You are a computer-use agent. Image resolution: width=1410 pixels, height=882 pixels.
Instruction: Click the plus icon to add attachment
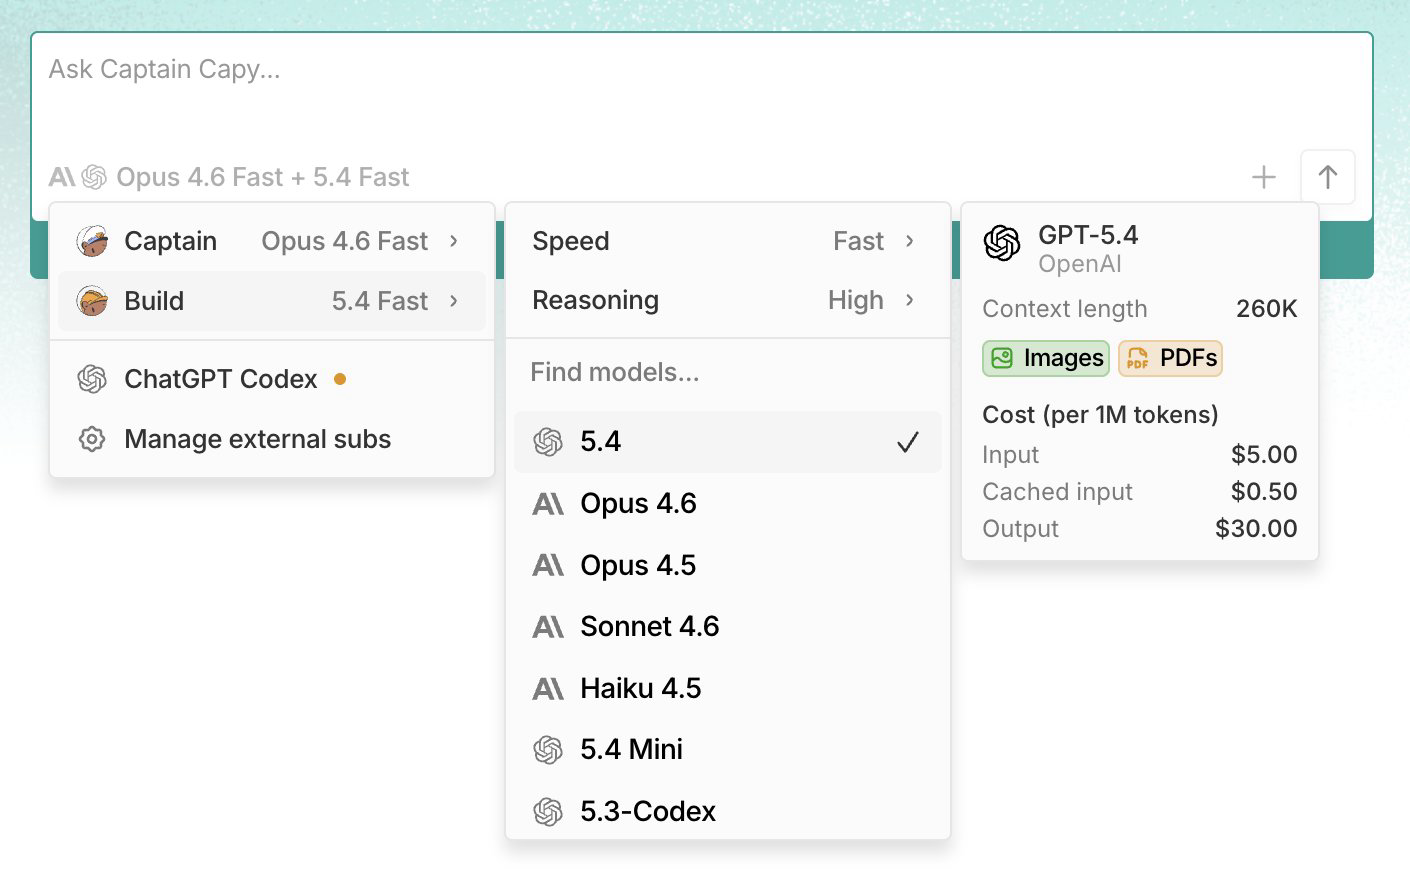(1263, 177)
